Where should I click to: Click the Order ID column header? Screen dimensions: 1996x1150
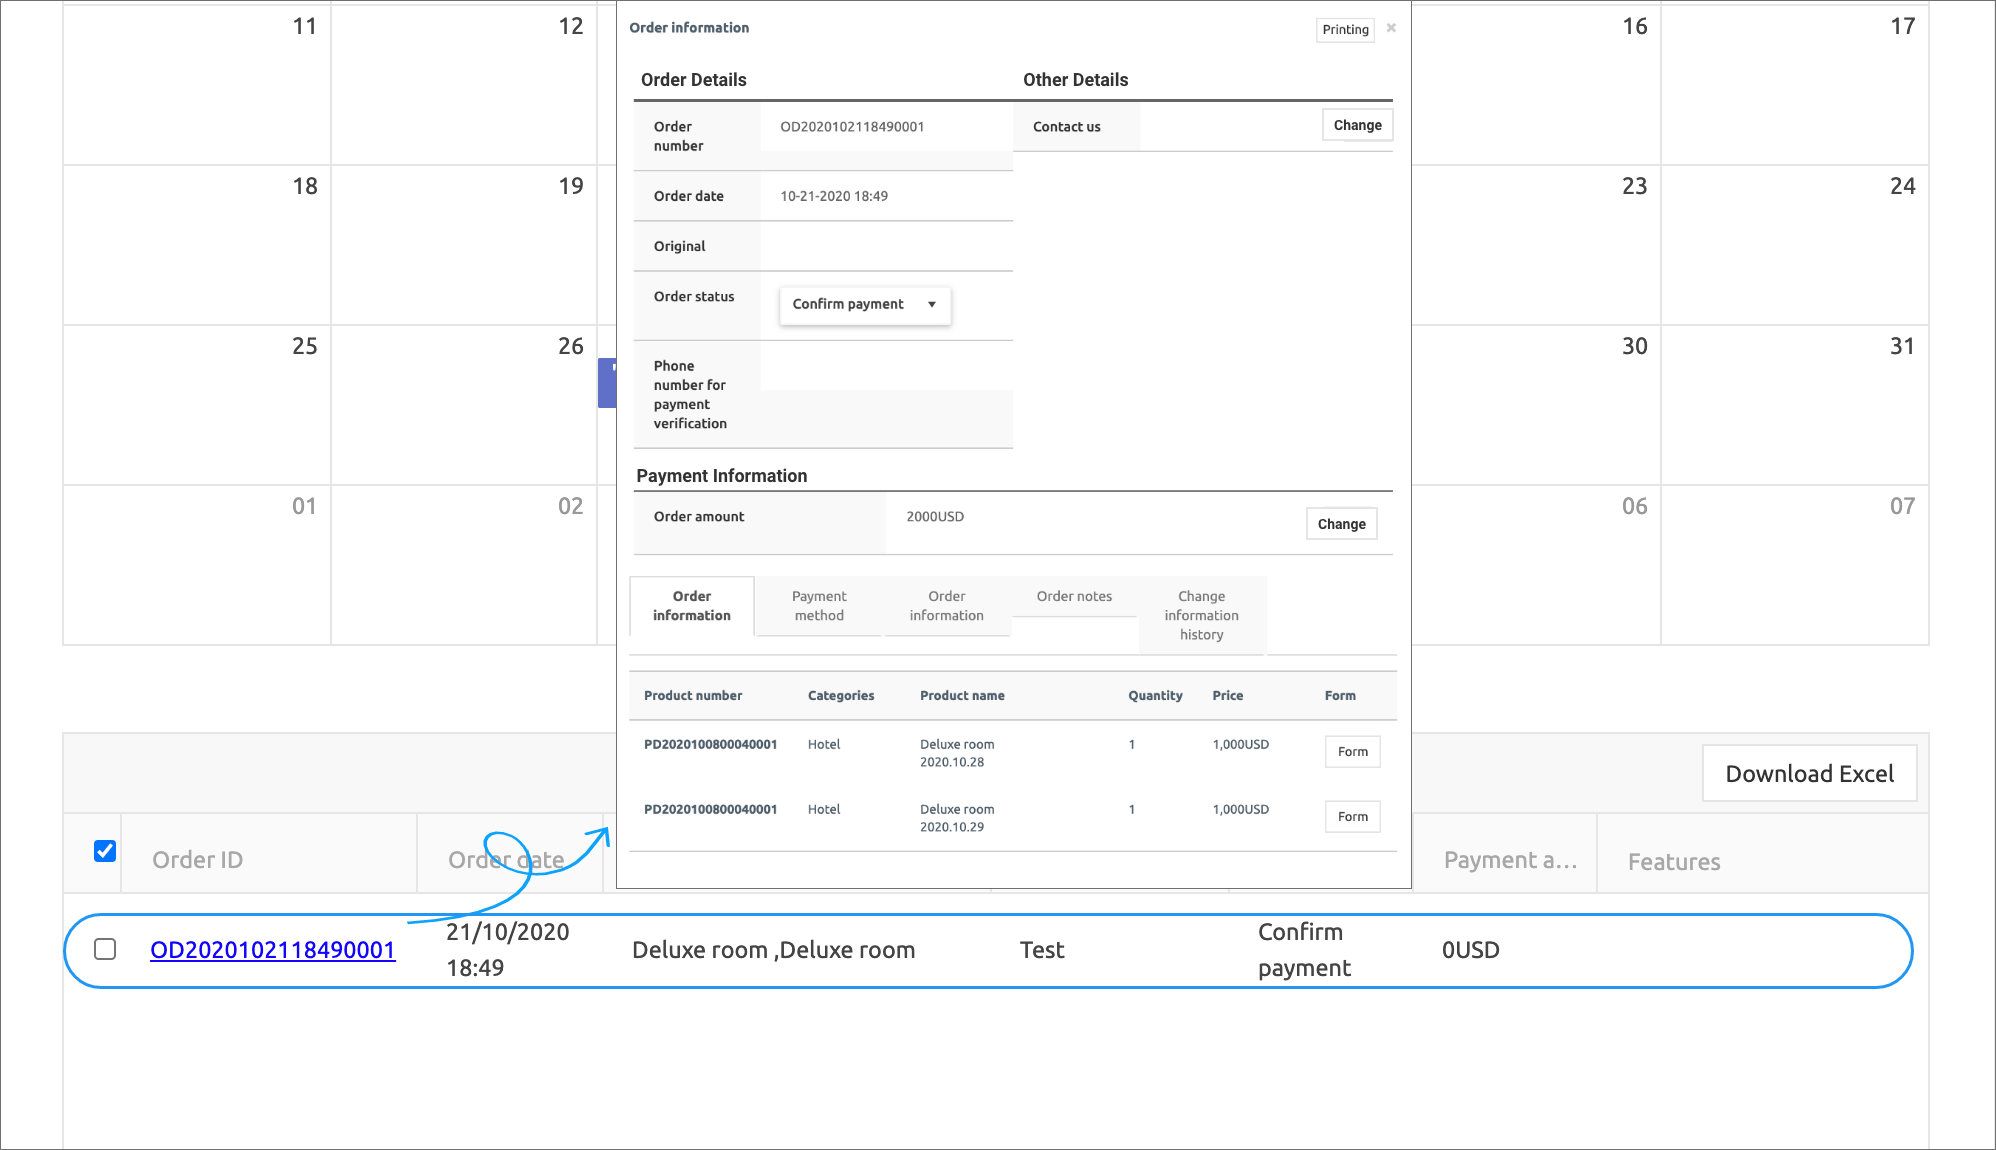click(197, 860)
